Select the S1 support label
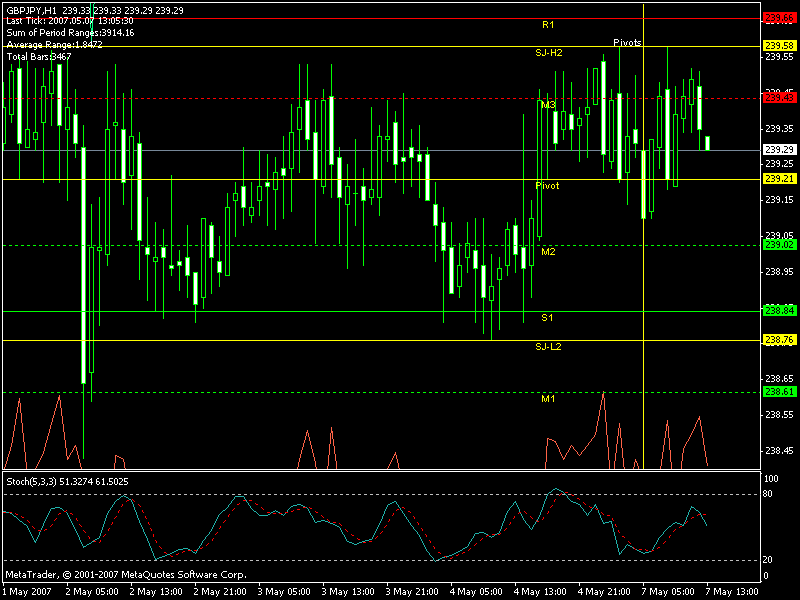This screenshot has height=600, width=800. (x=547, y=317)
